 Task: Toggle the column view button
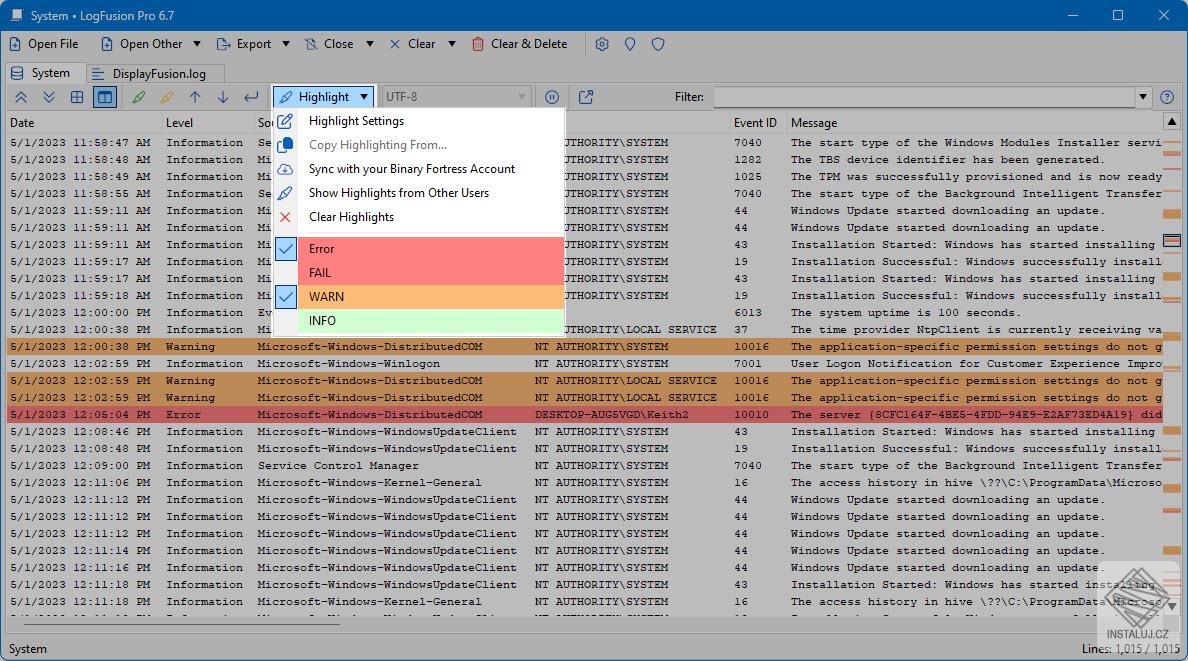click(105, 97)
